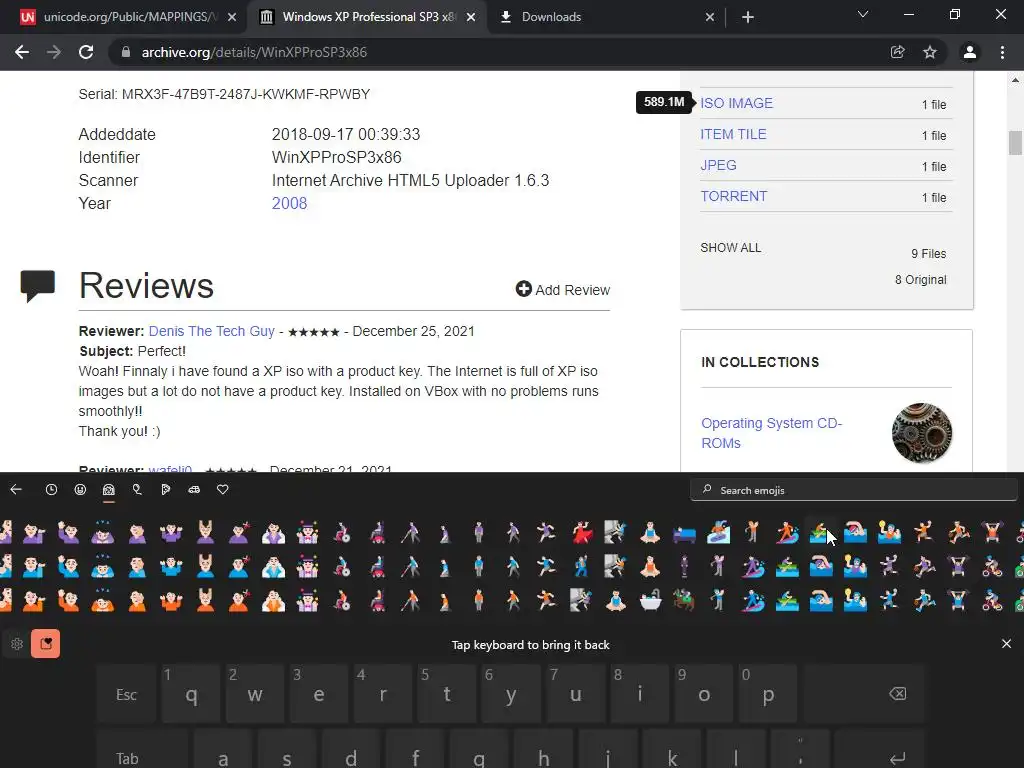Image resolution: width=1024 pixels, height=768 pixels.
Task: Select the people emoji category tab
Action: 108,490
